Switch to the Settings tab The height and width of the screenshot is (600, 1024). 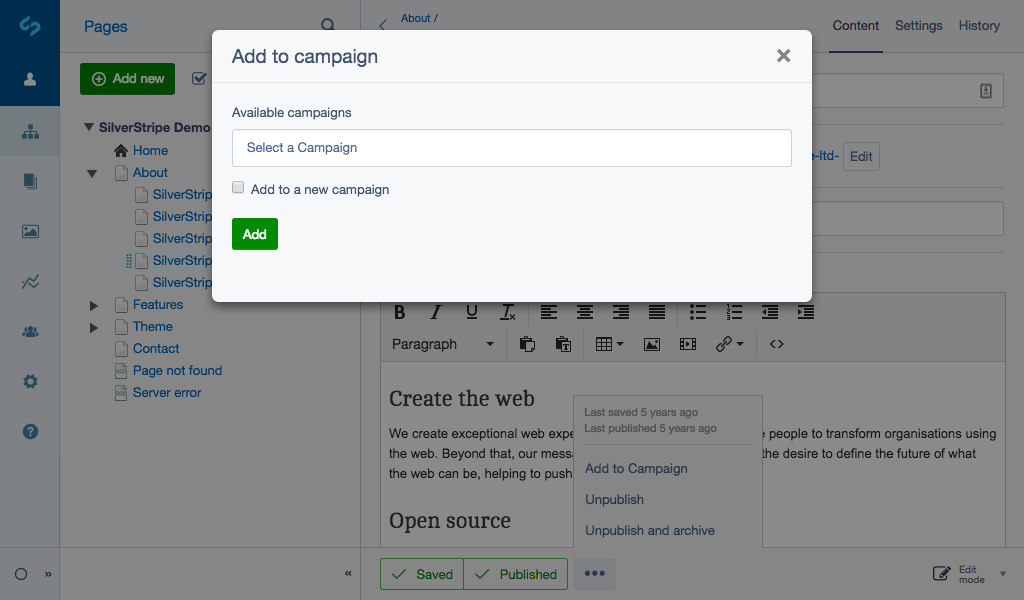(918, 26)
